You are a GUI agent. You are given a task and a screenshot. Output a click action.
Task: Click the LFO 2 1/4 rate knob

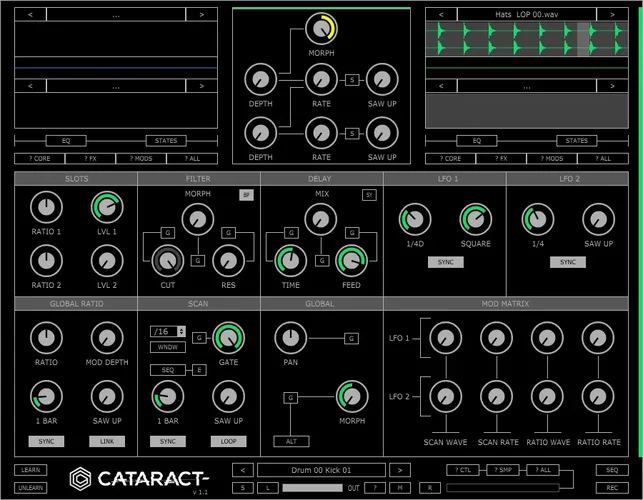pos(538,219)
